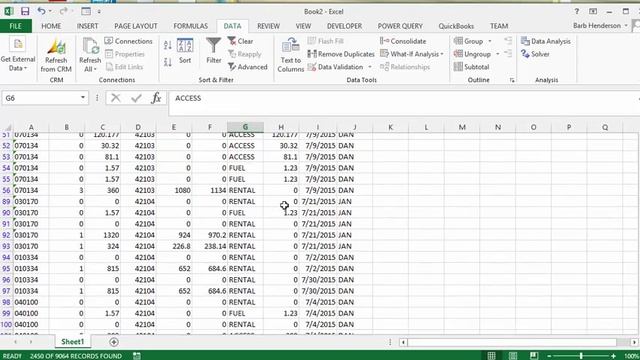This screenshot has width=640, height=360.
Task: Click the Ungroup button
Action: [x=473, y=54]
